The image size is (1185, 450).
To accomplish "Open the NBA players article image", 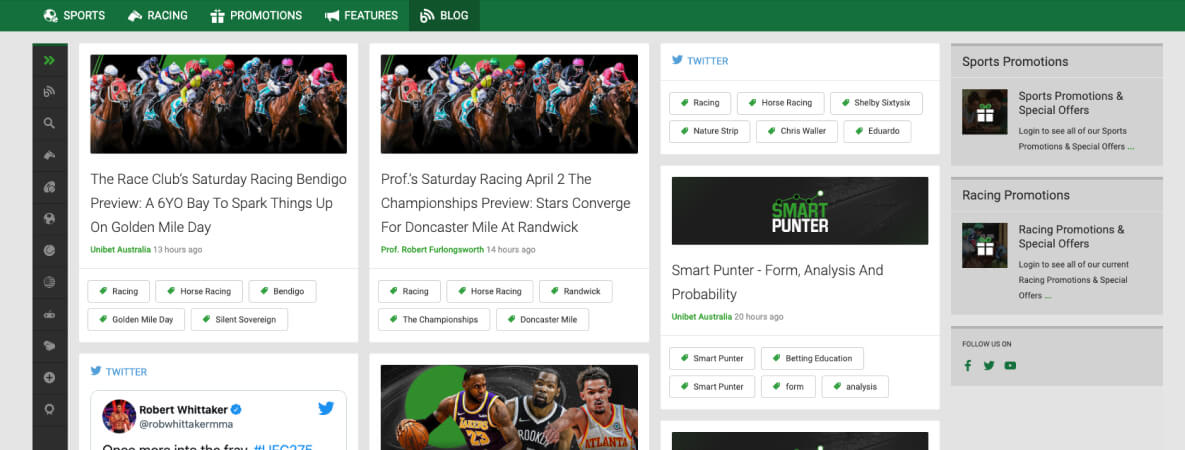I will coord(509,408).
